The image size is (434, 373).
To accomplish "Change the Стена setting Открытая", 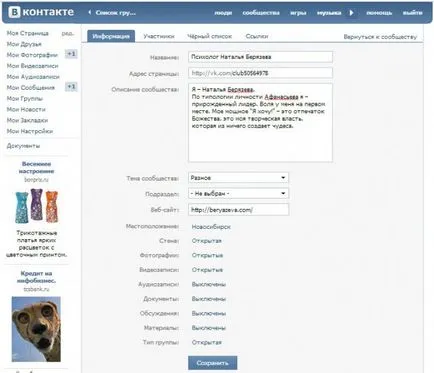I will (206, 241).
